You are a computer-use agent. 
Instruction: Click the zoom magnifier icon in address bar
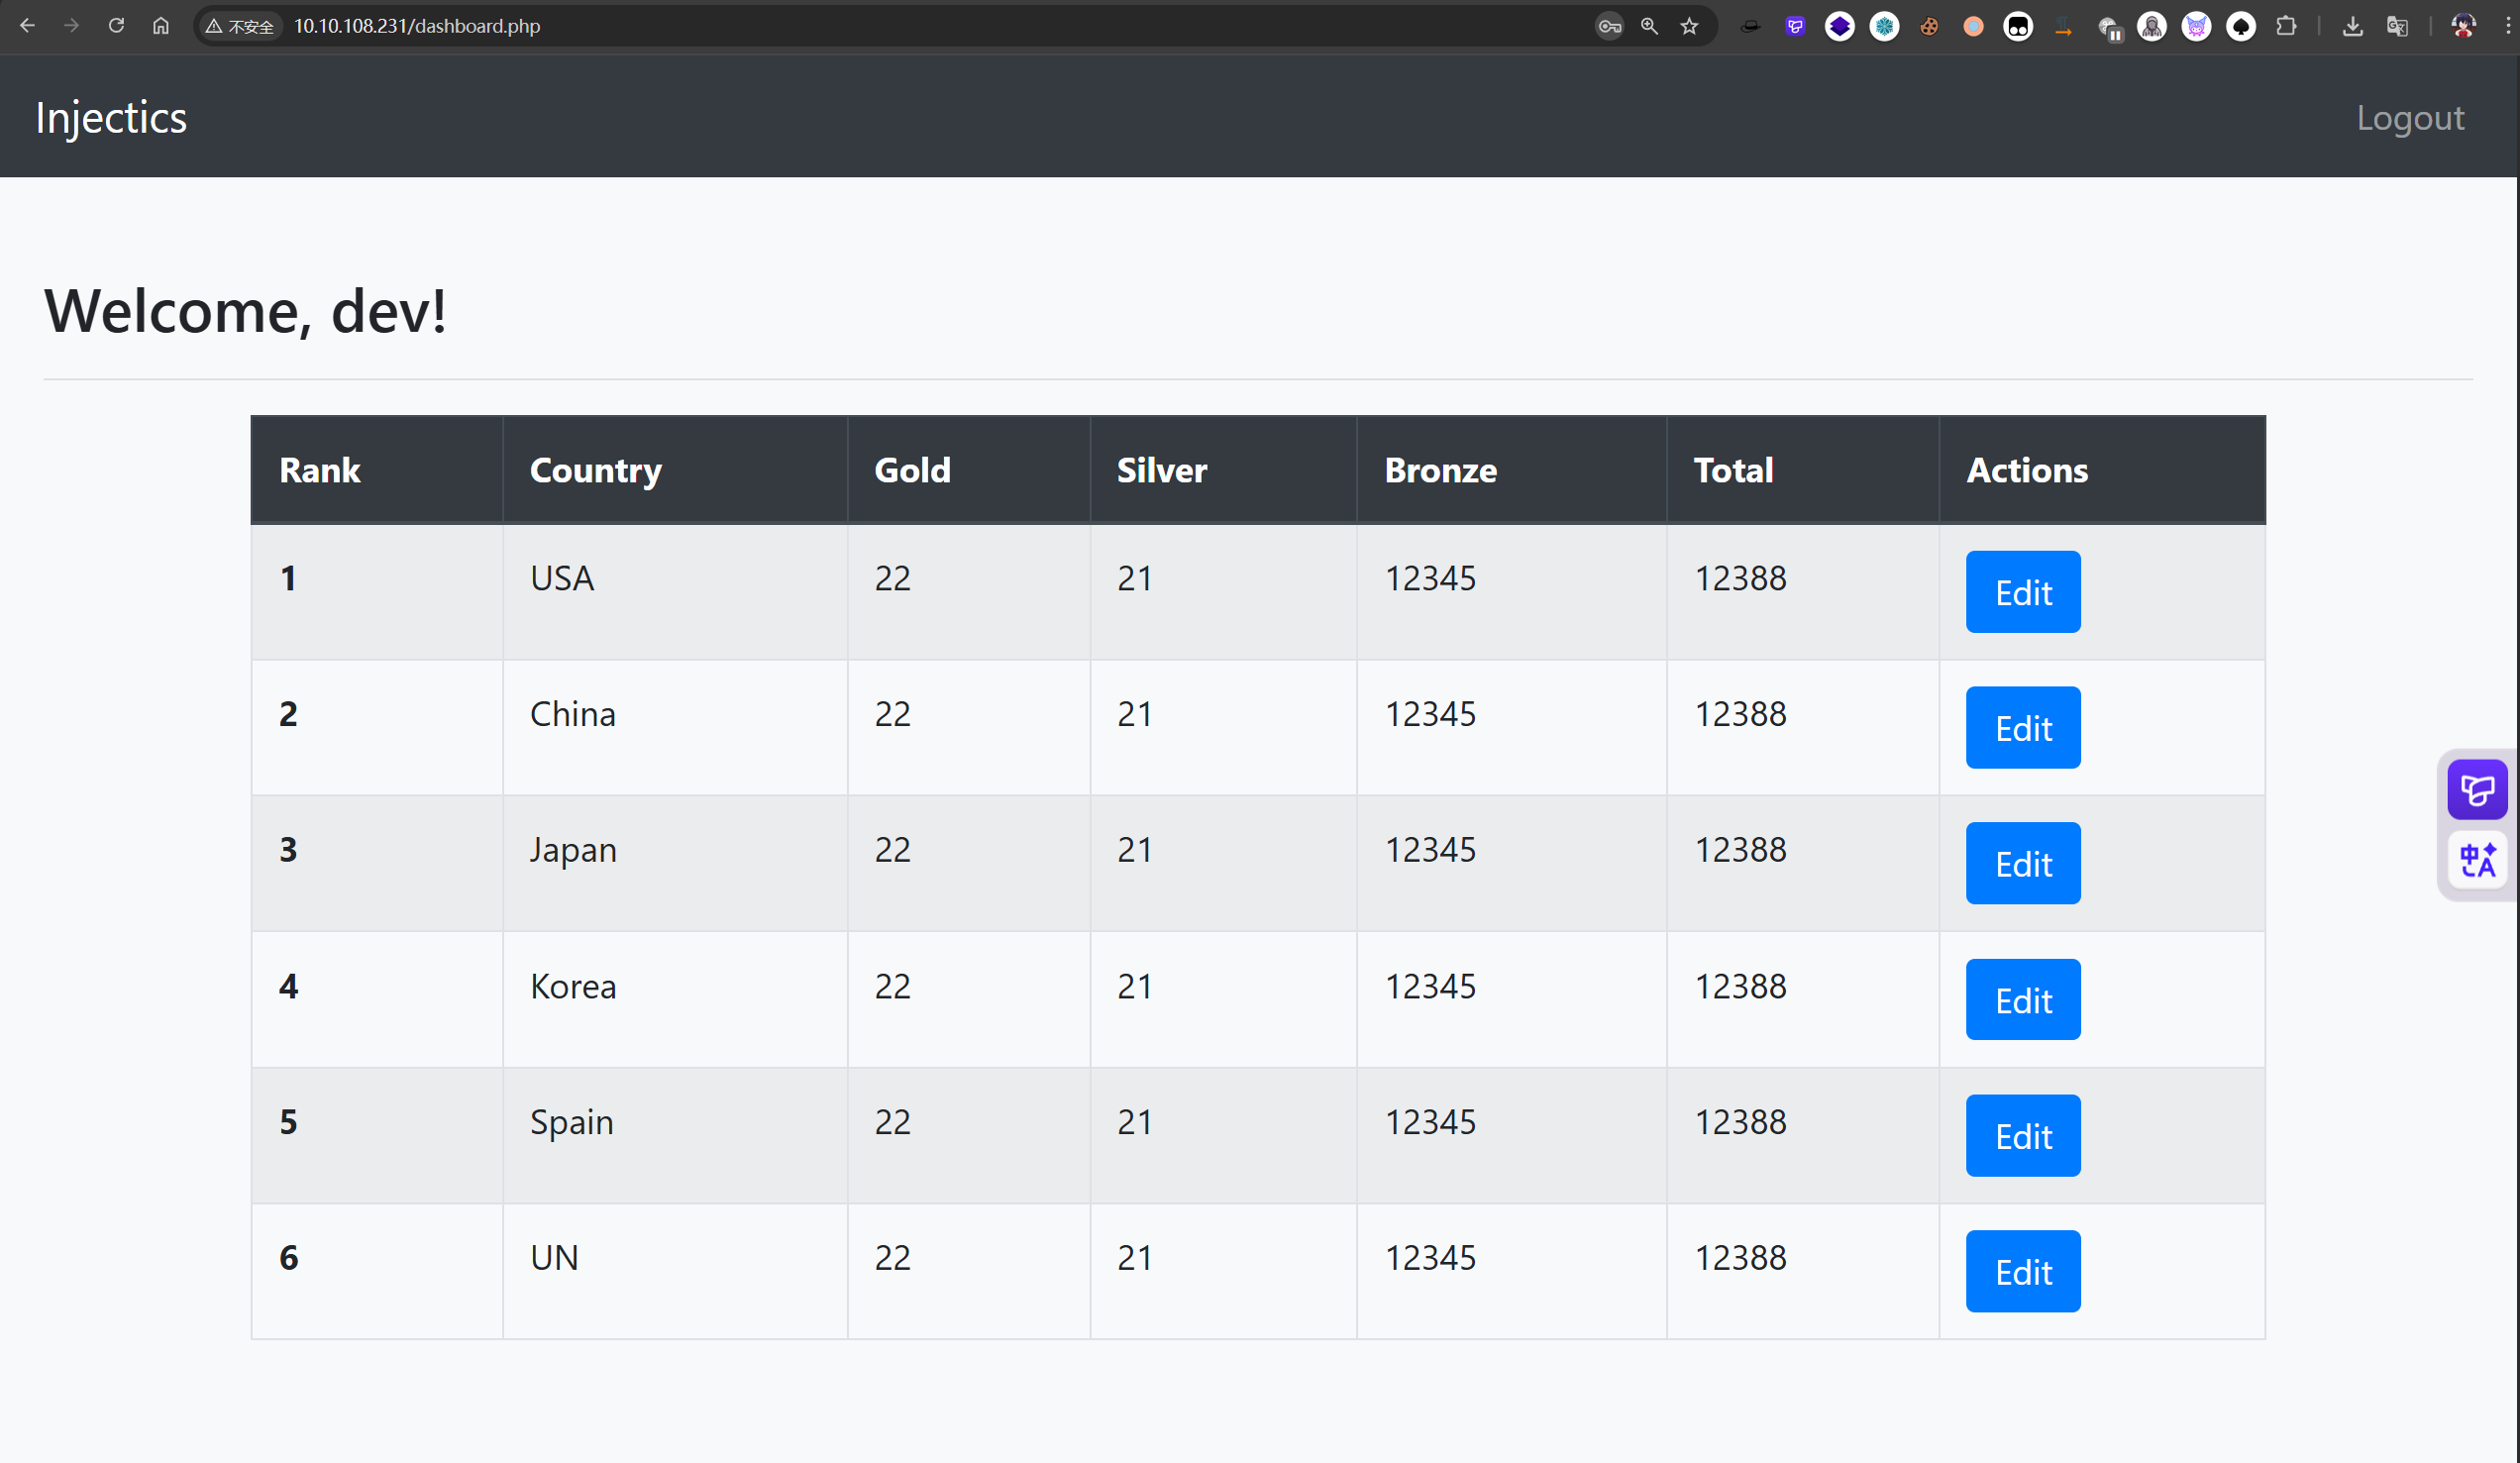click(1649, 27)
